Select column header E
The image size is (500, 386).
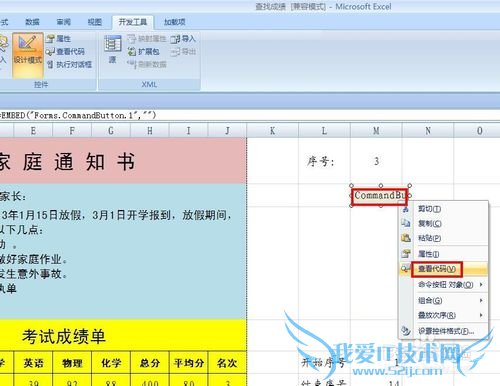[x=33, y=131]
